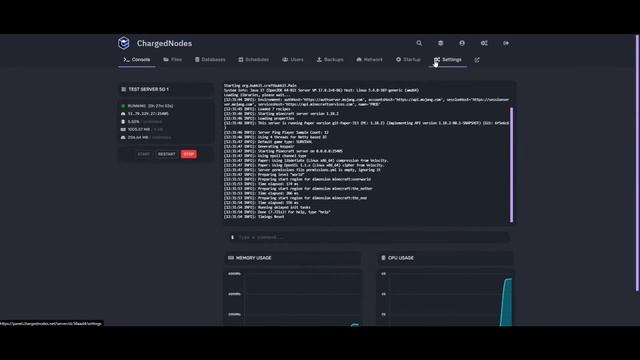640x360 pixels.
Task: Switch to the Backups tab
Action: (x=330, y=60)
